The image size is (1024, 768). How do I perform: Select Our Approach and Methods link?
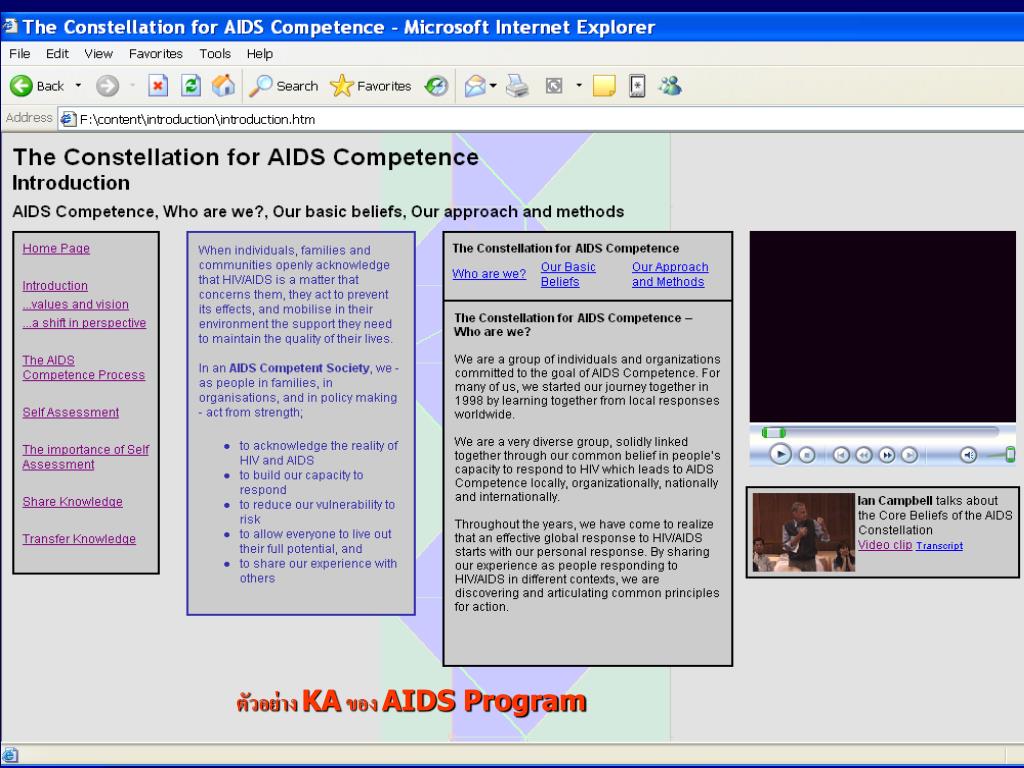pyautogui.click(x=670, y=274)
